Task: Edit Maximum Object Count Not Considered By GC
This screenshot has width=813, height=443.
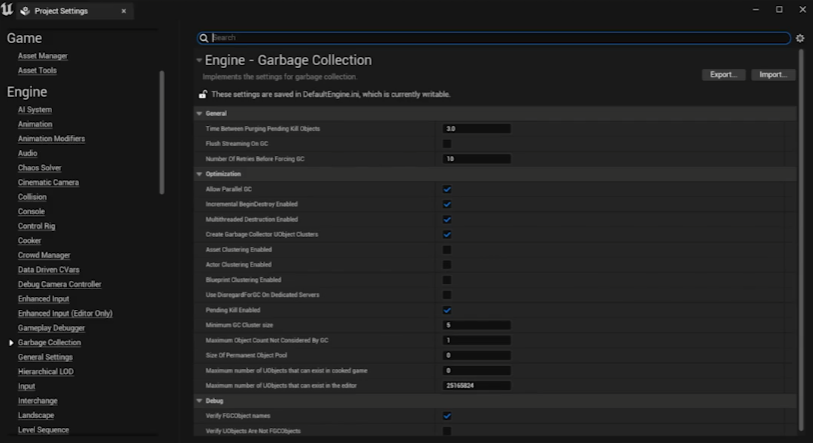Action: click(x=476, y=340)
